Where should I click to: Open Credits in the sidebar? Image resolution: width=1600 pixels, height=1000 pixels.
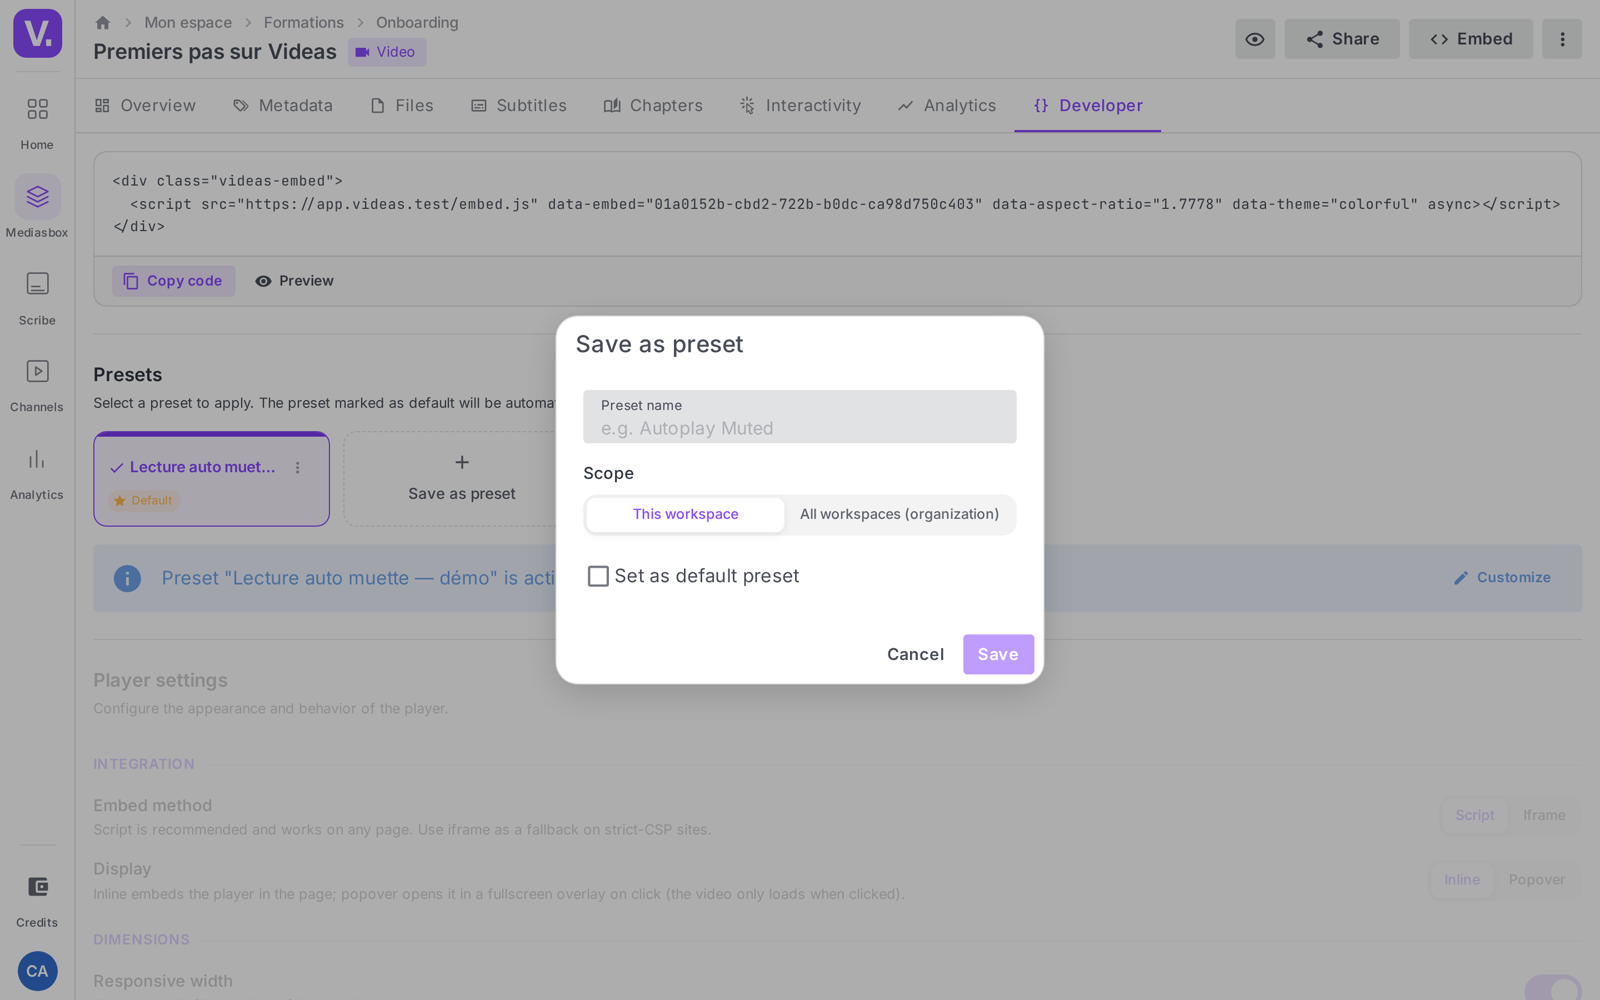click(x=37, y=900)
